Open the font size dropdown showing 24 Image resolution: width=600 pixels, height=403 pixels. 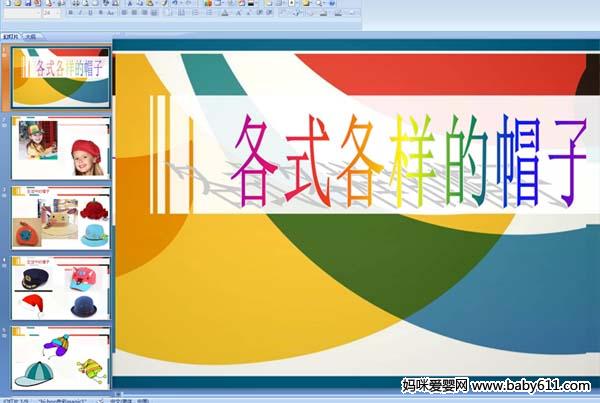coord(48,14)
